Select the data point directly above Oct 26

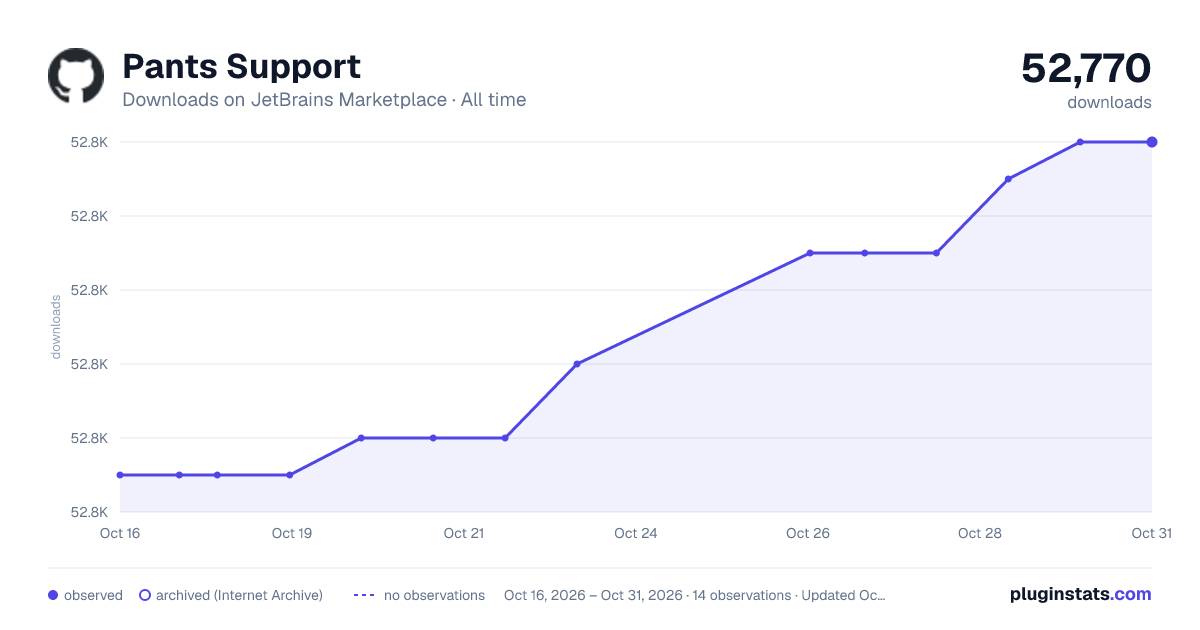point(810,253)
